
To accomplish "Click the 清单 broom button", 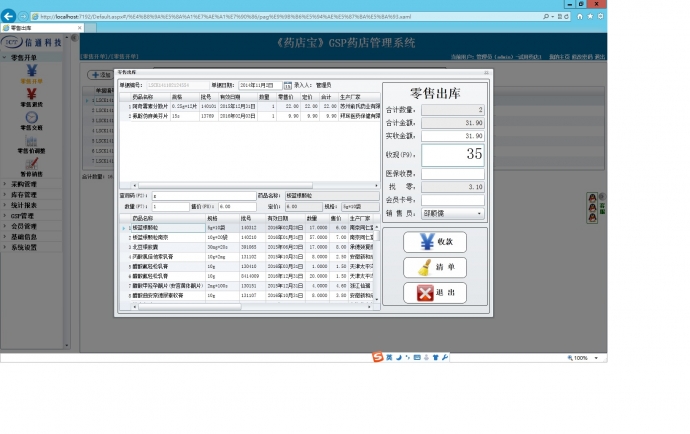I will click(435, 267).
